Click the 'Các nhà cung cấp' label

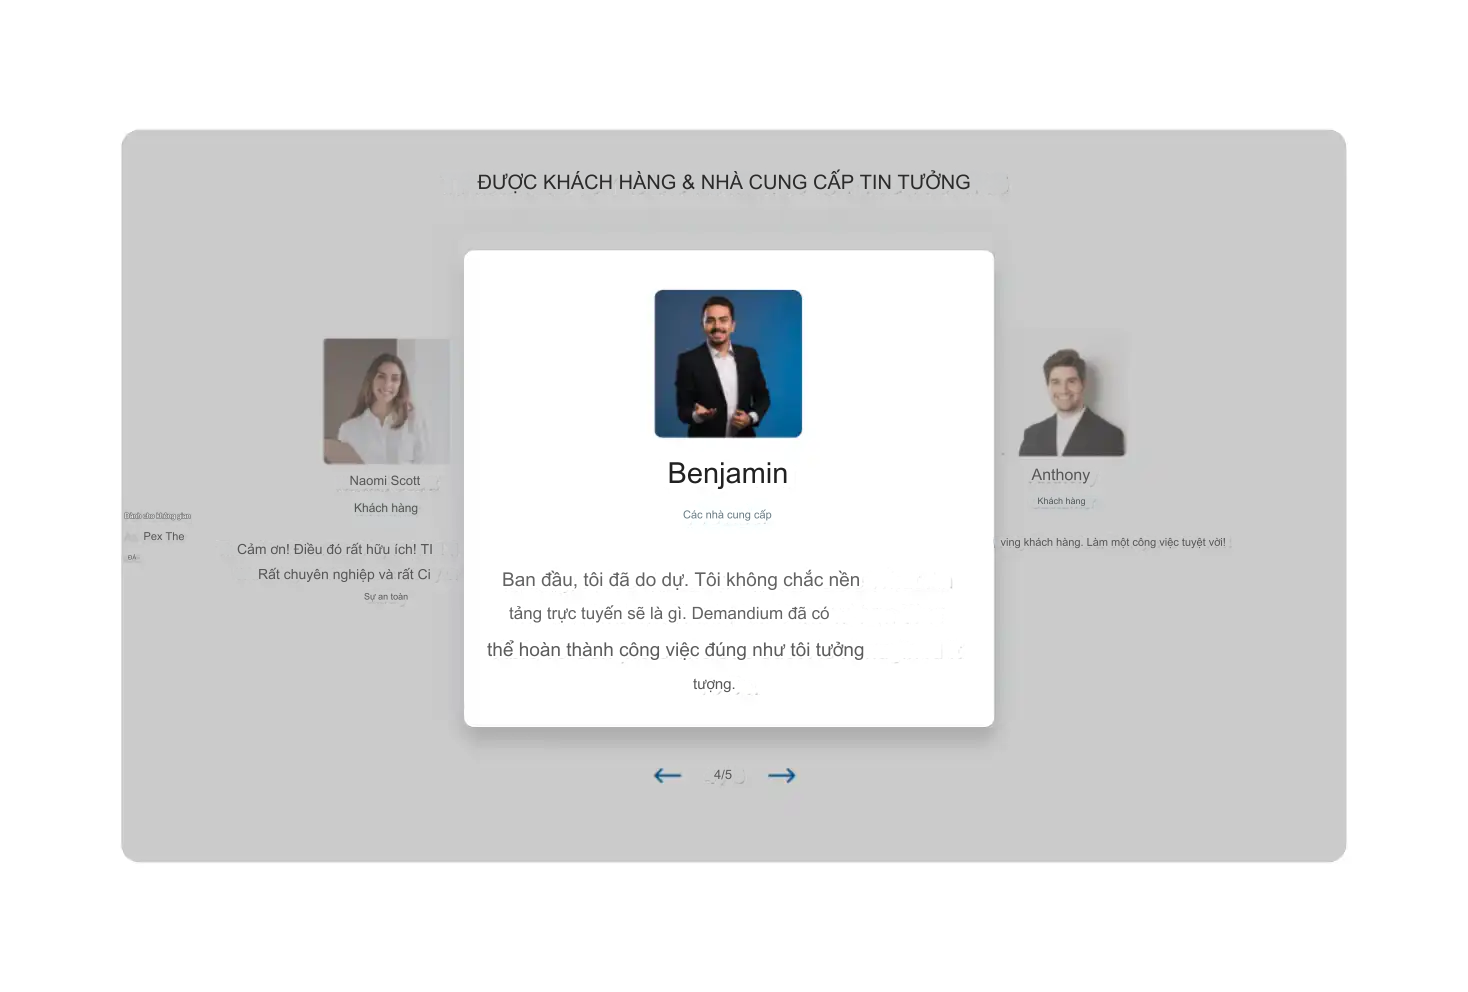pos(727,515)
